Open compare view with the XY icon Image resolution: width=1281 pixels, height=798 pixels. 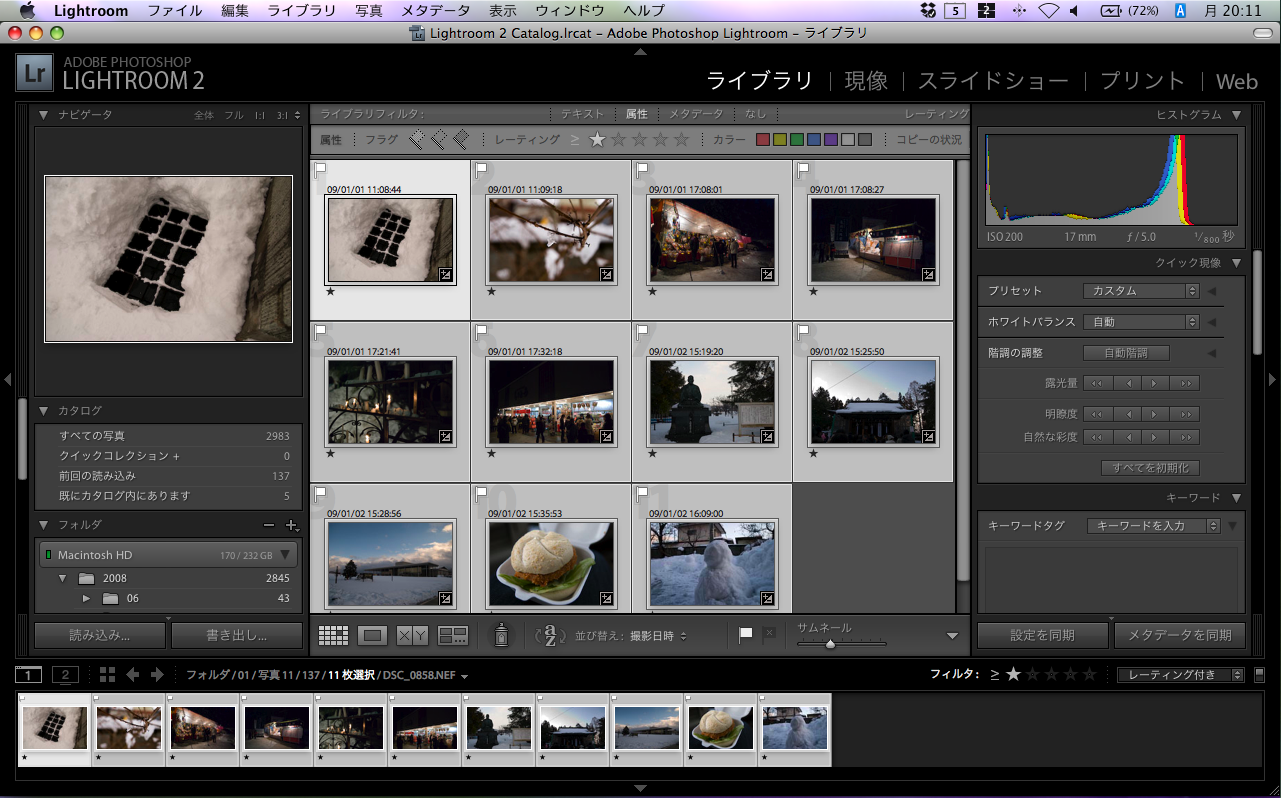[x=412, y=635]
